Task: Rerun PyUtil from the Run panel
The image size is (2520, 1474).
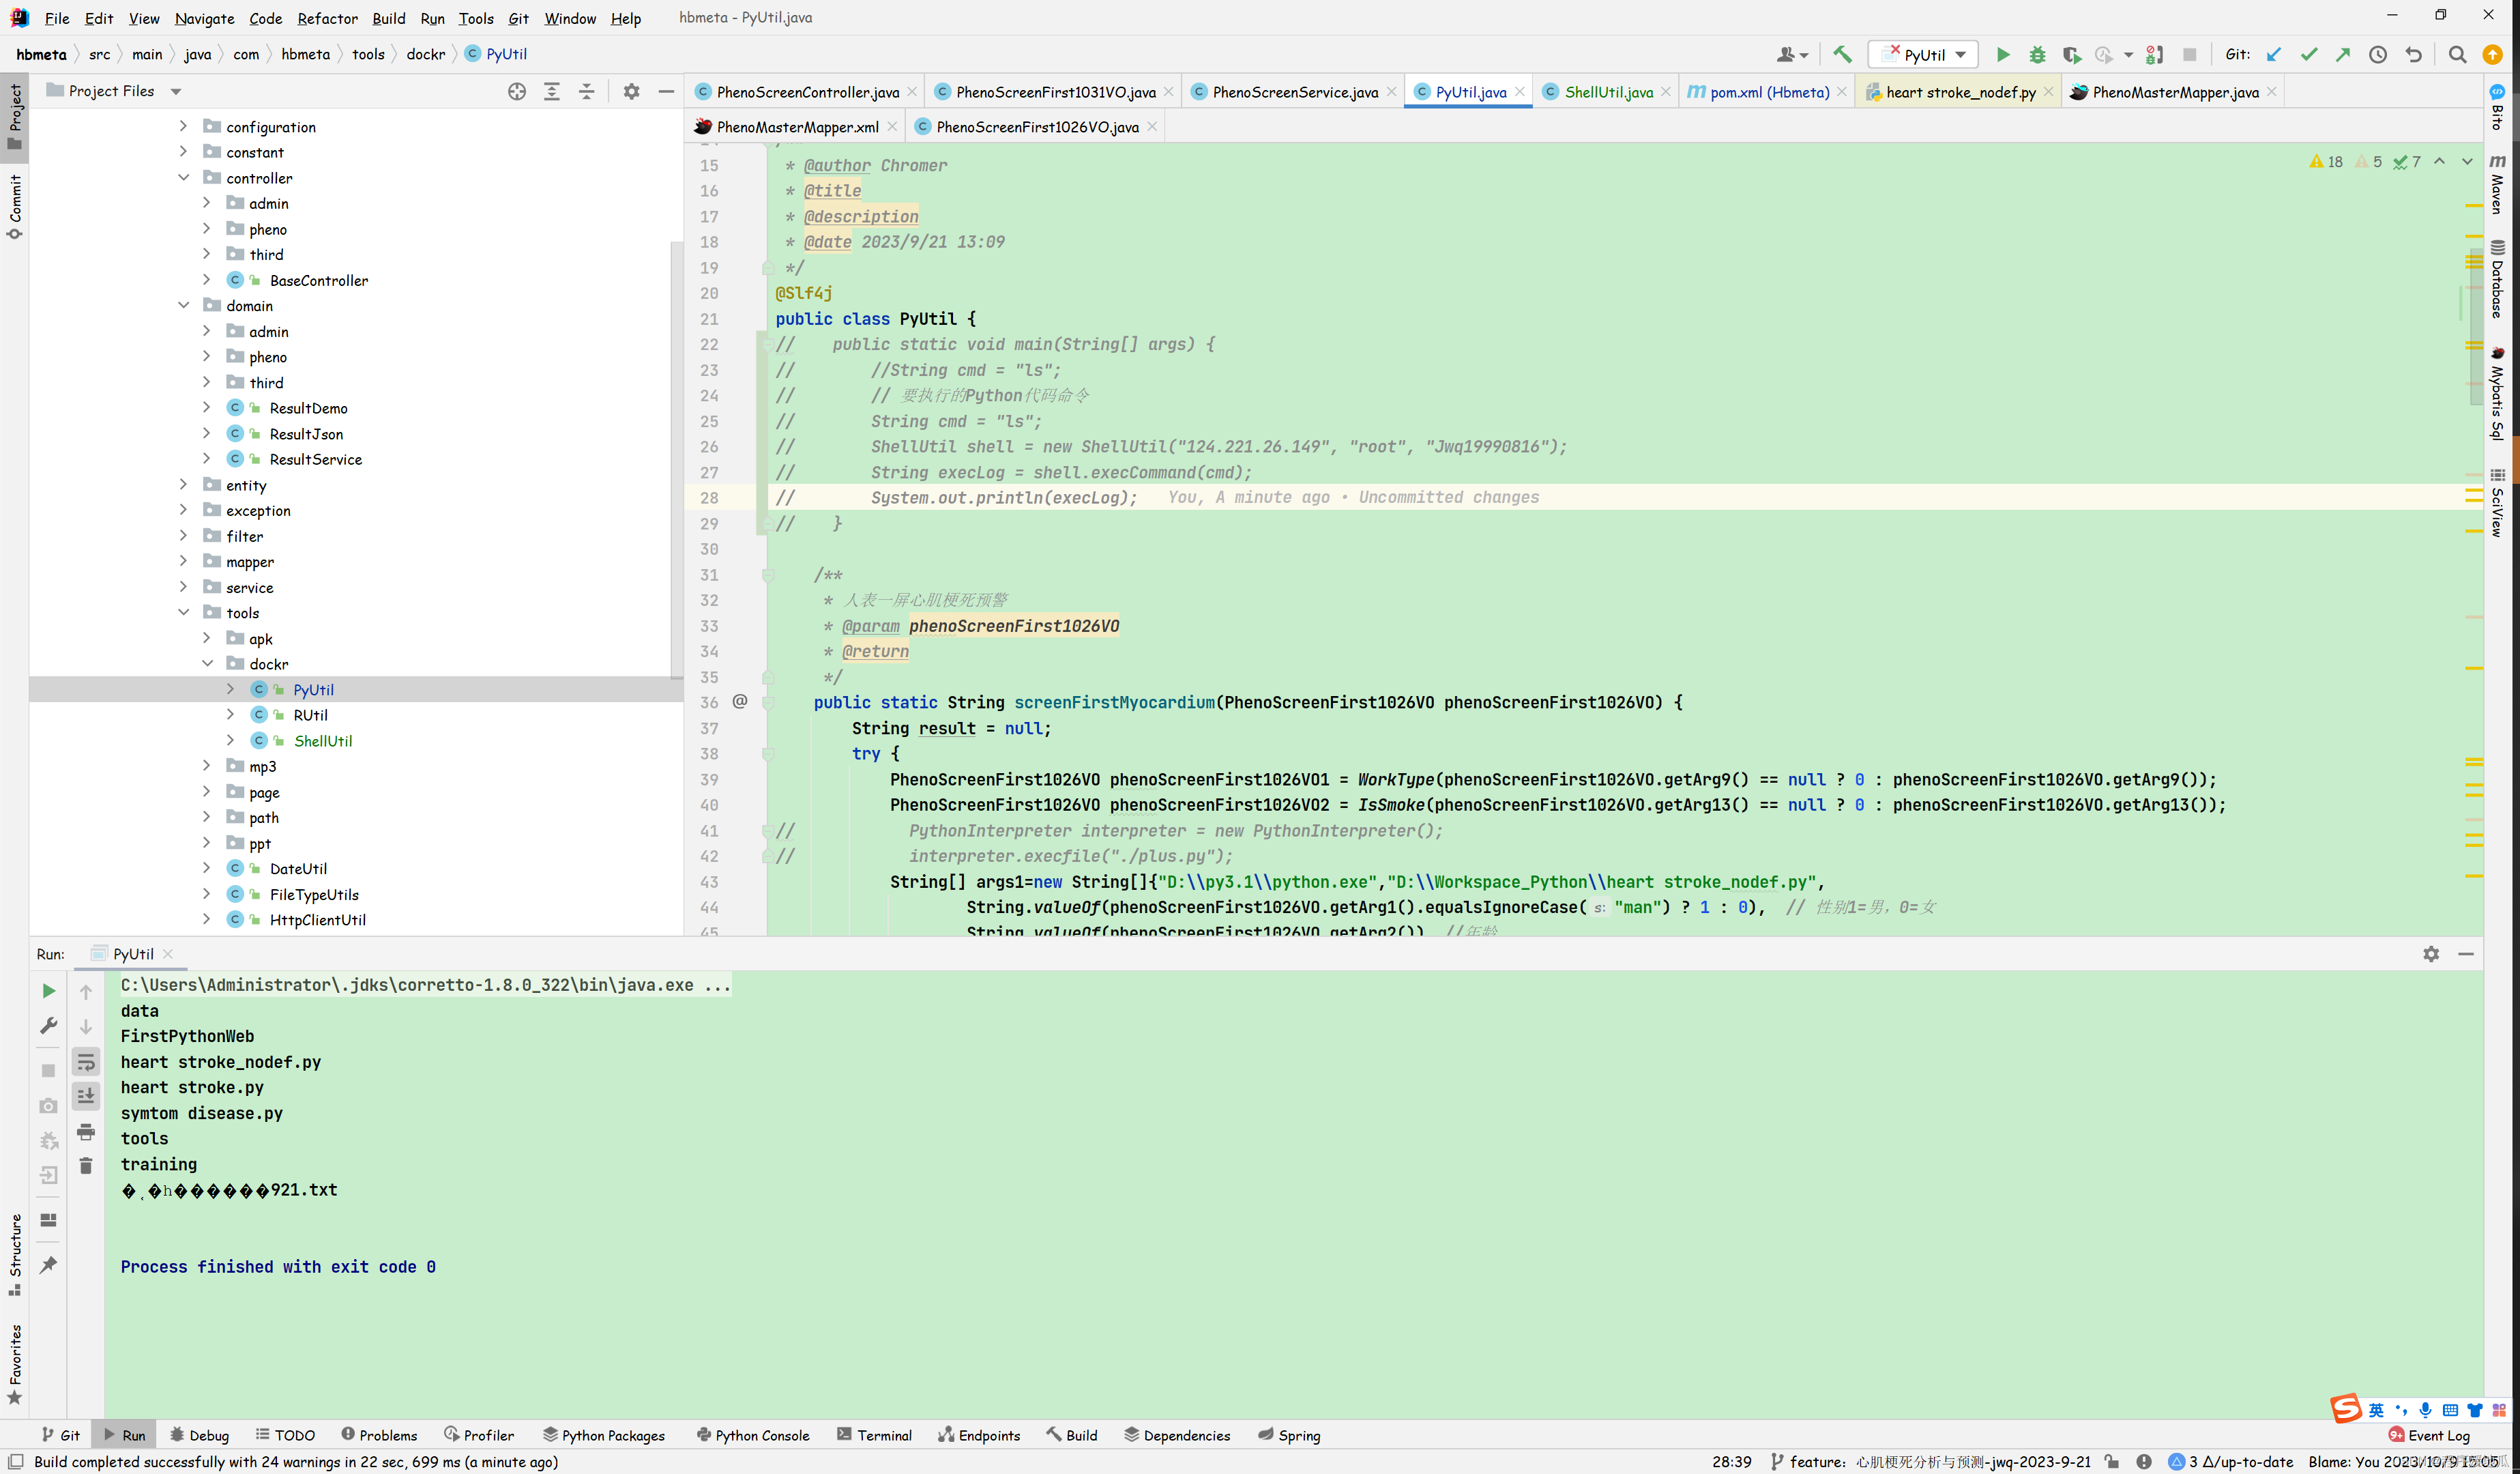Action: point(48,991)
